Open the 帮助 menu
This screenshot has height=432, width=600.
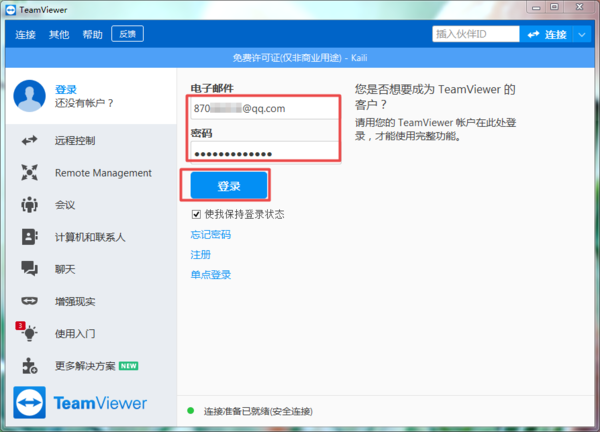[x=92, y=34]
